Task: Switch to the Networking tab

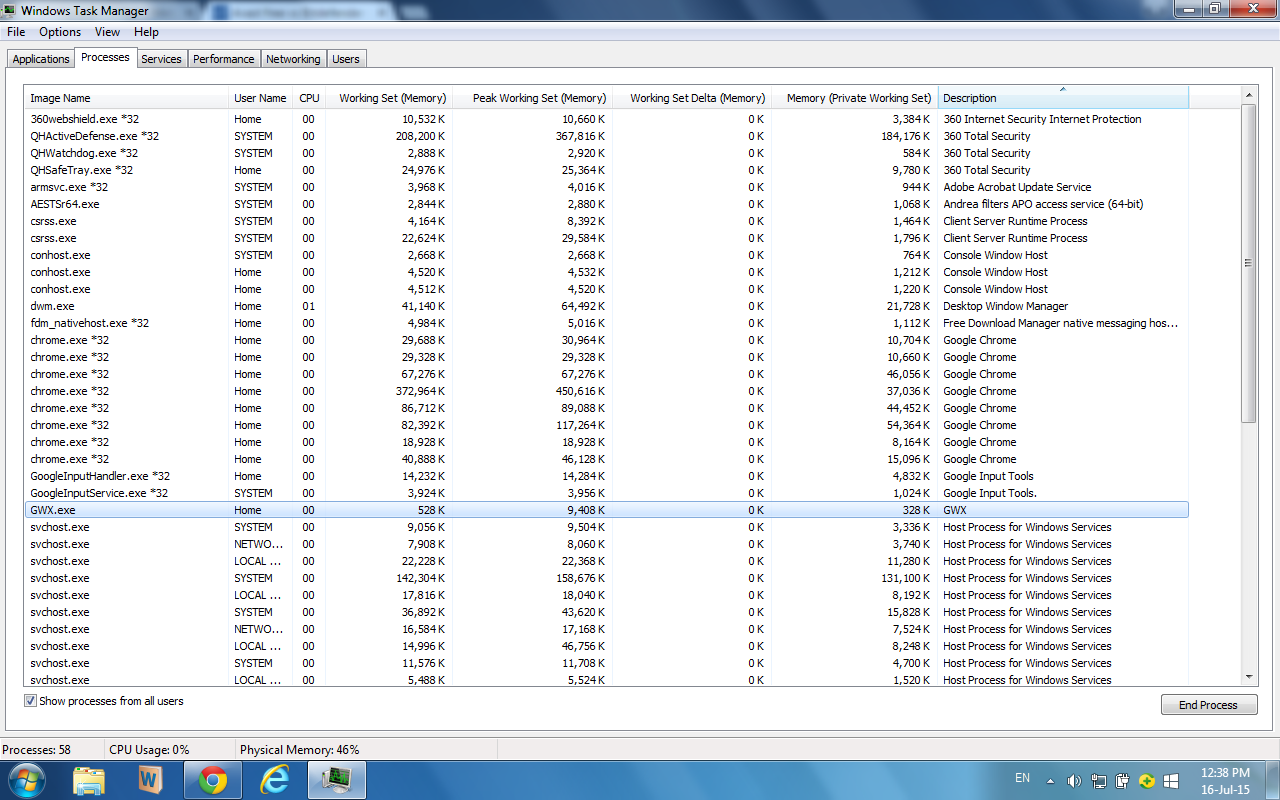Action: 293,59
